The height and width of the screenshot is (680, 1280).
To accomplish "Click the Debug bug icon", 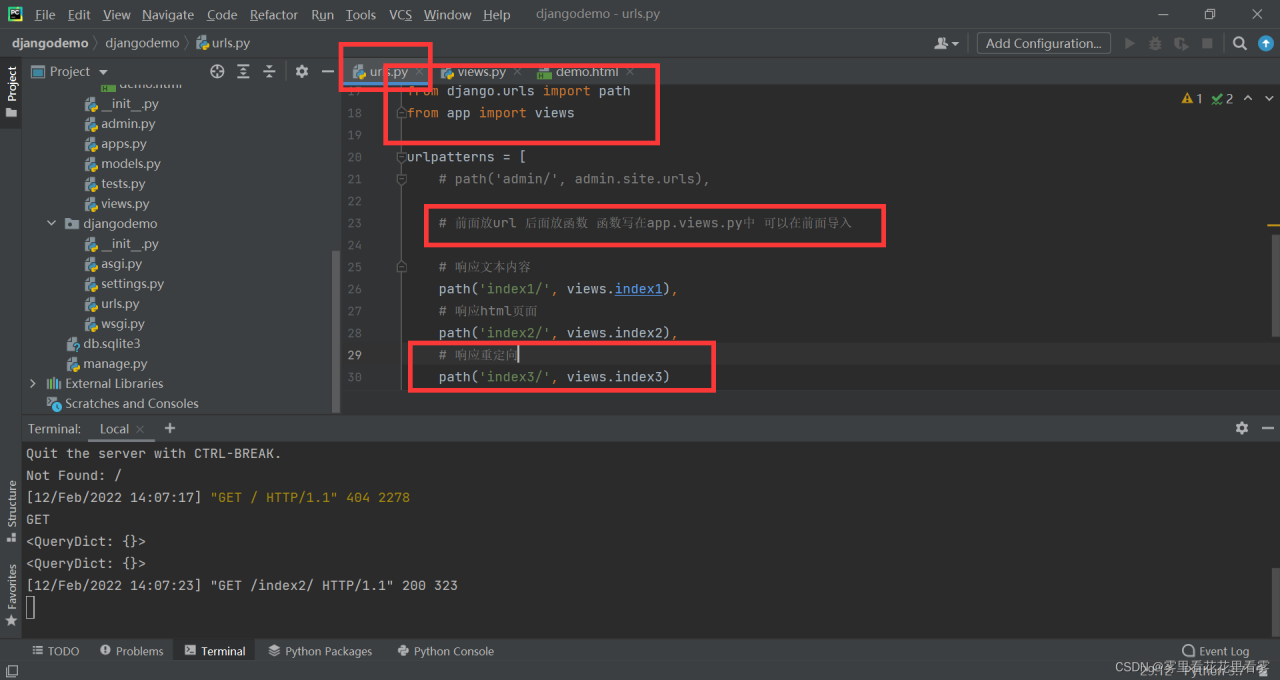I will pyautogui.click(x=1155, y=43).
